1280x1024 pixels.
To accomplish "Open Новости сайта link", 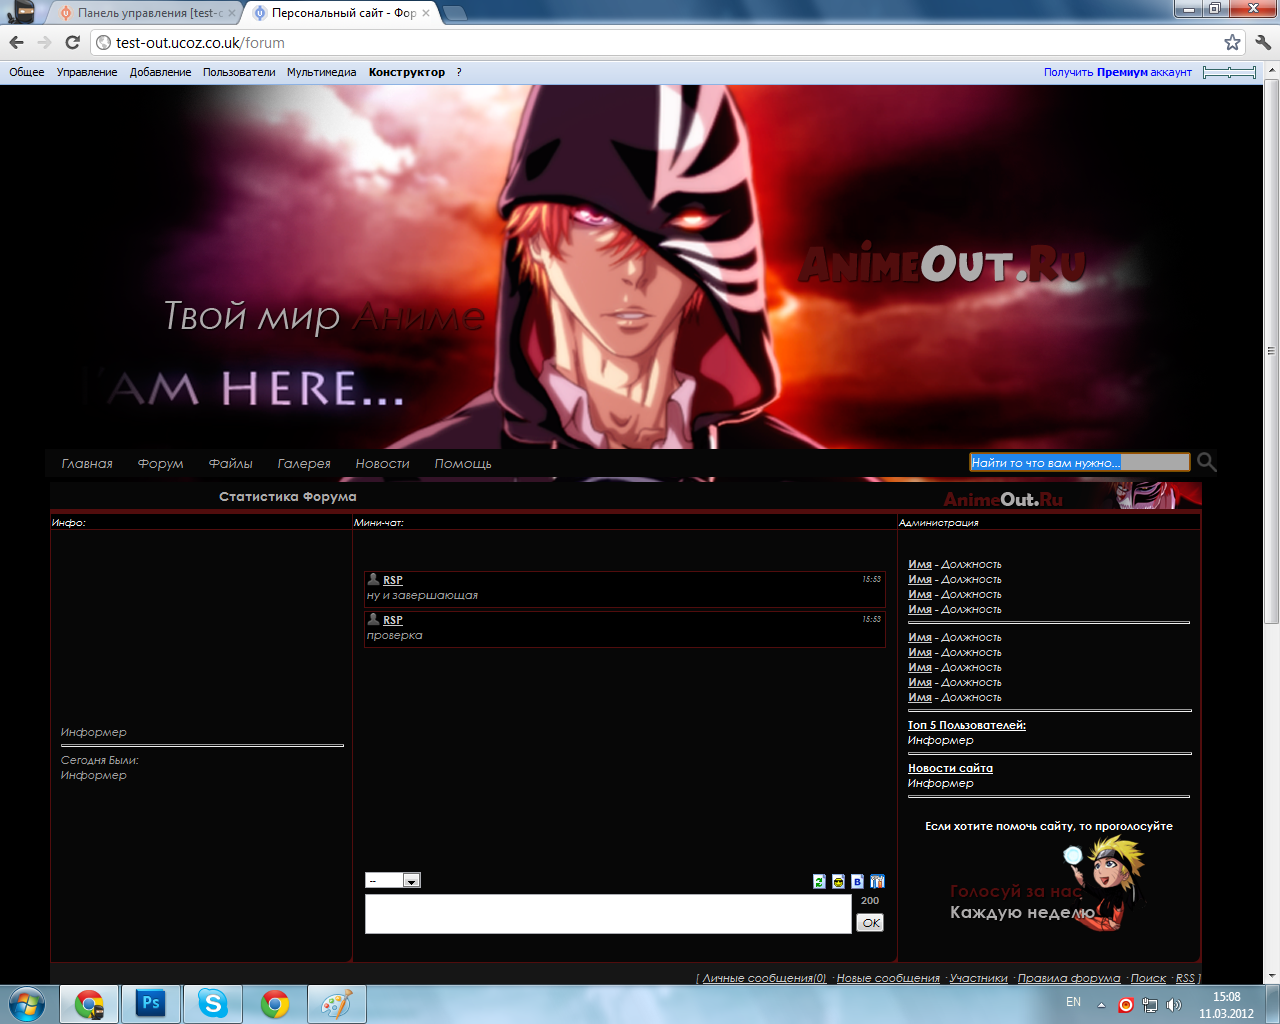I will point(950,768).
